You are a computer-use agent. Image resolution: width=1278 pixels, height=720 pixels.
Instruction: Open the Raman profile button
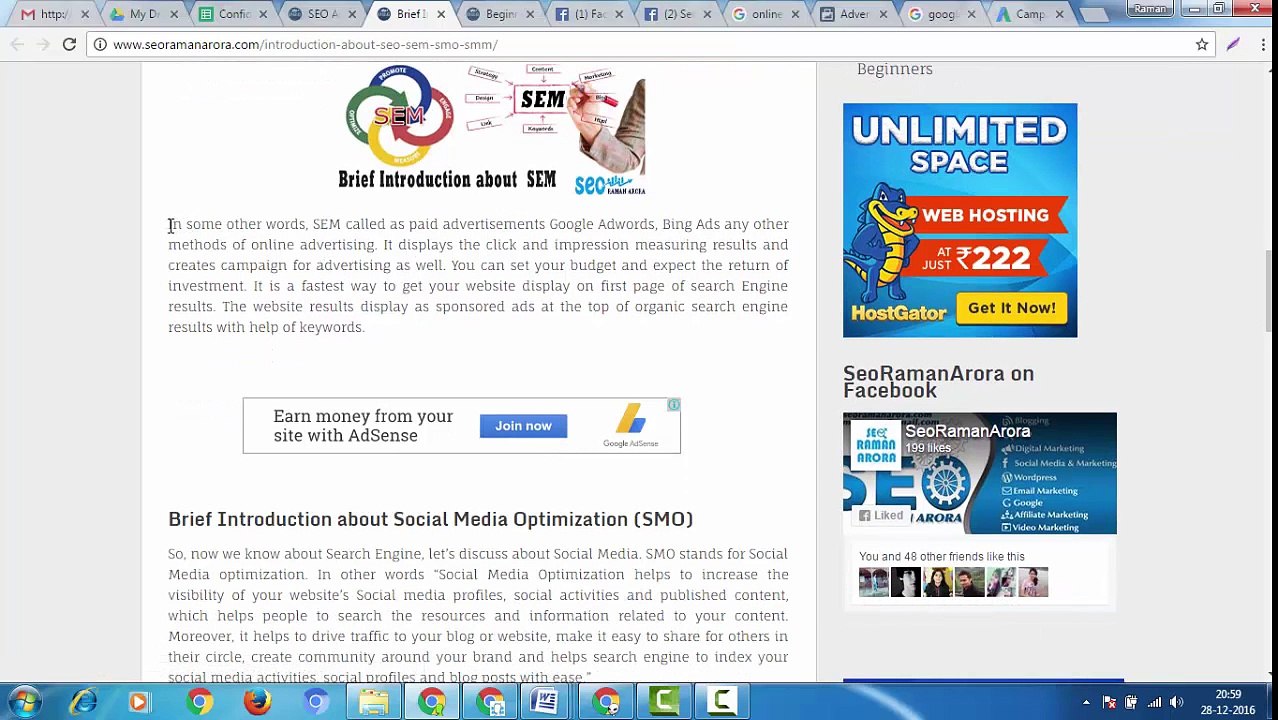pyautogui.click(x=1150, y=9)
